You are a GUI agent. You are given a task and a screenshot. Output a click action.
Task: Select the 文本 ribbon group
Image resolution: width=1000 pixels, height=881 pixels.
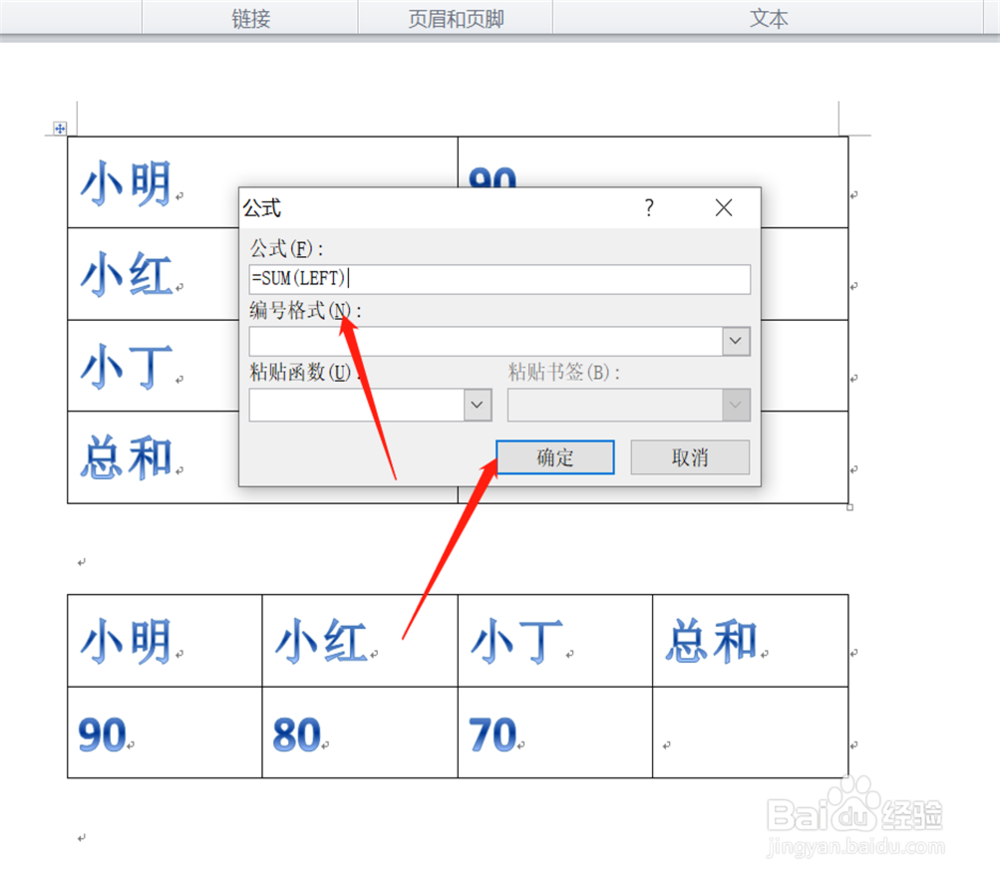coord(768,17)
